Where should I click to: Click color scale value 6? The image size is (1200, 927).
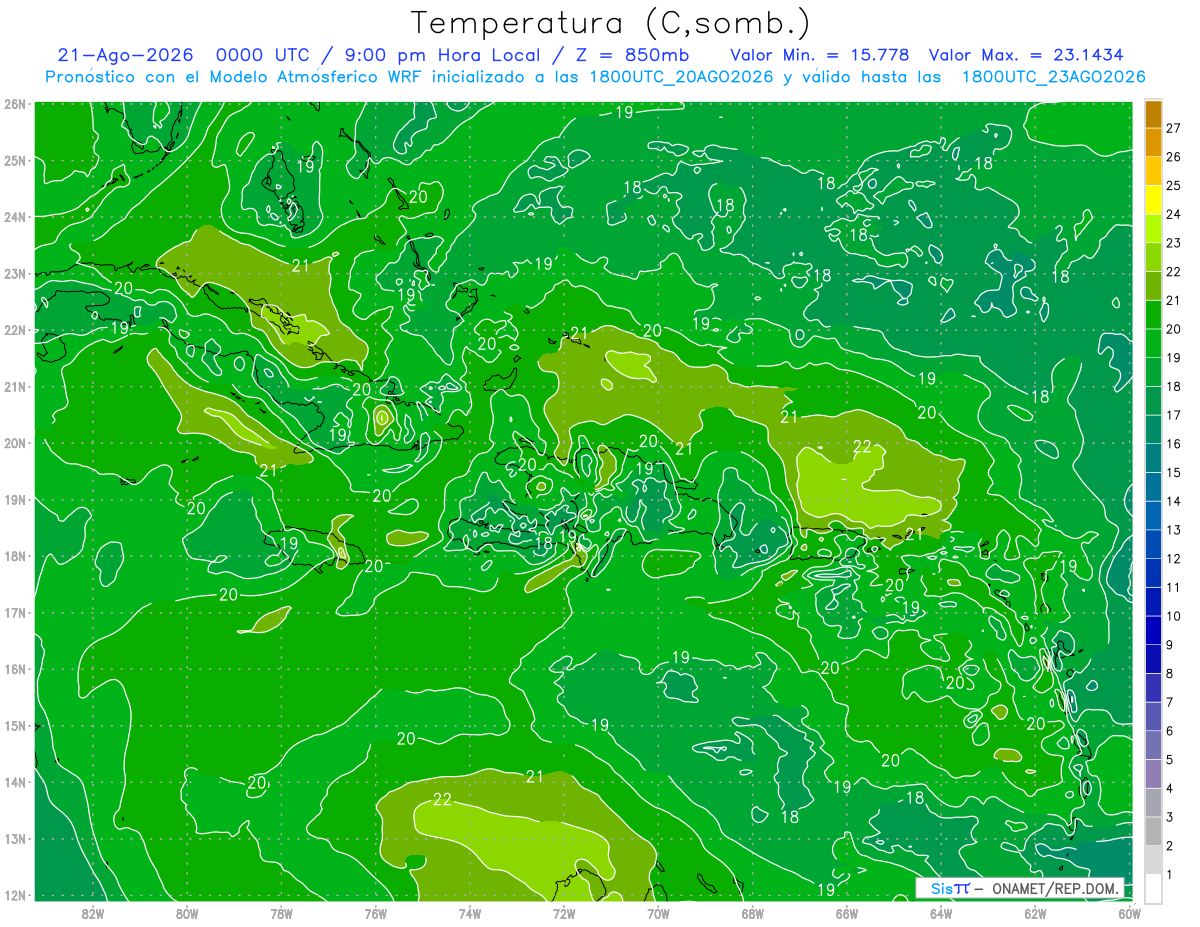coord(1170,731)
